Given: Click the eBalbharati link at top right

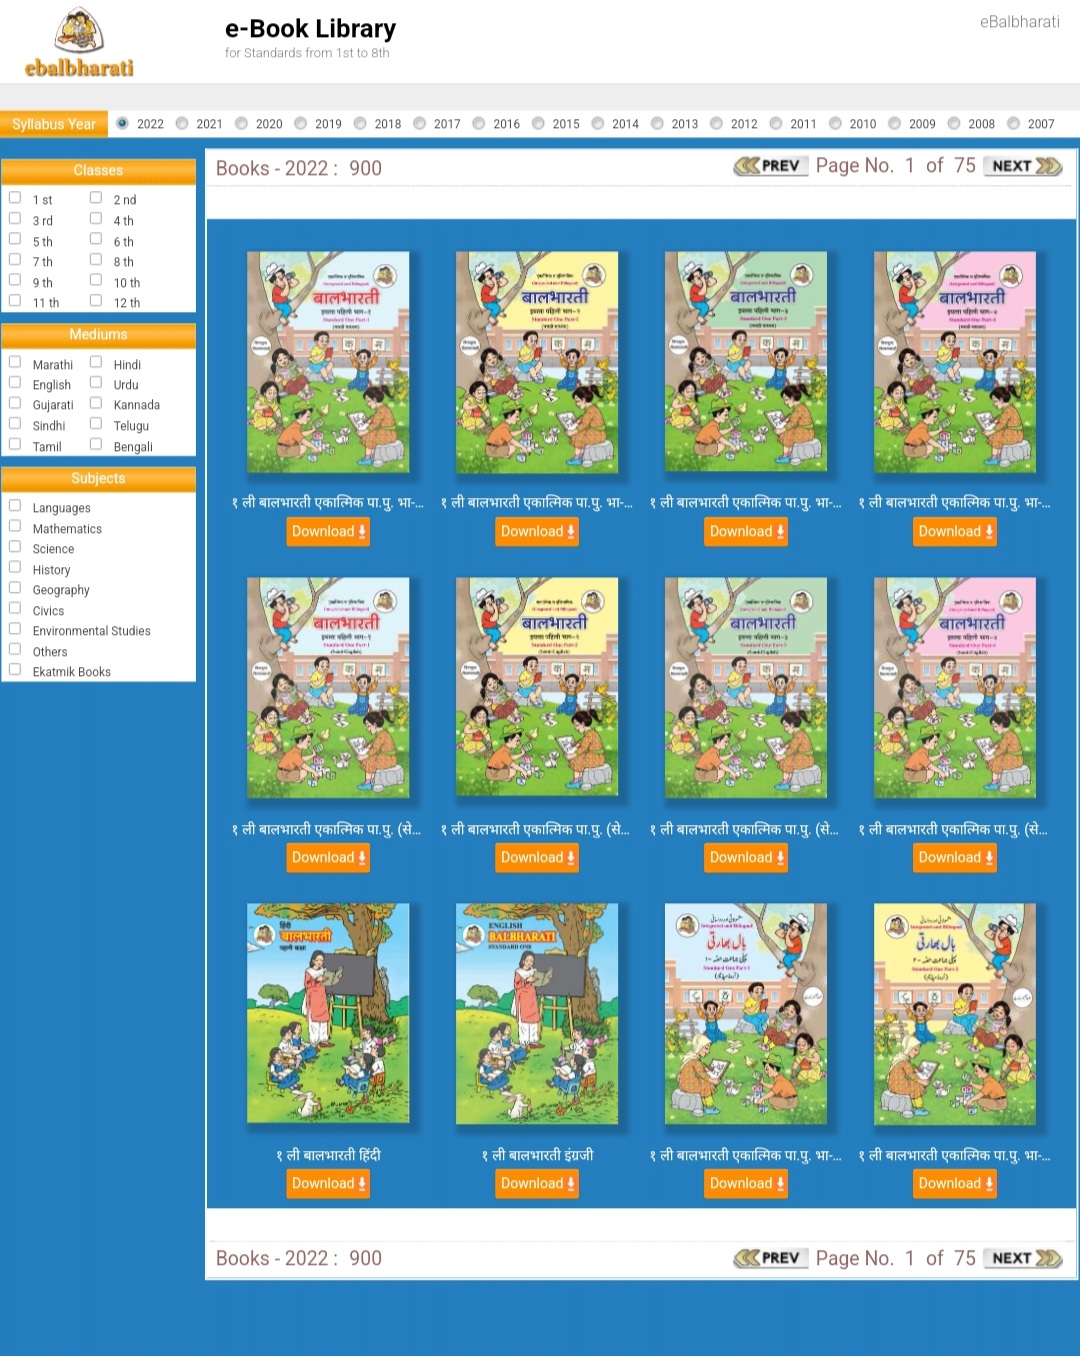Looking at the screenshot, I should click(x=1019, y=22).
